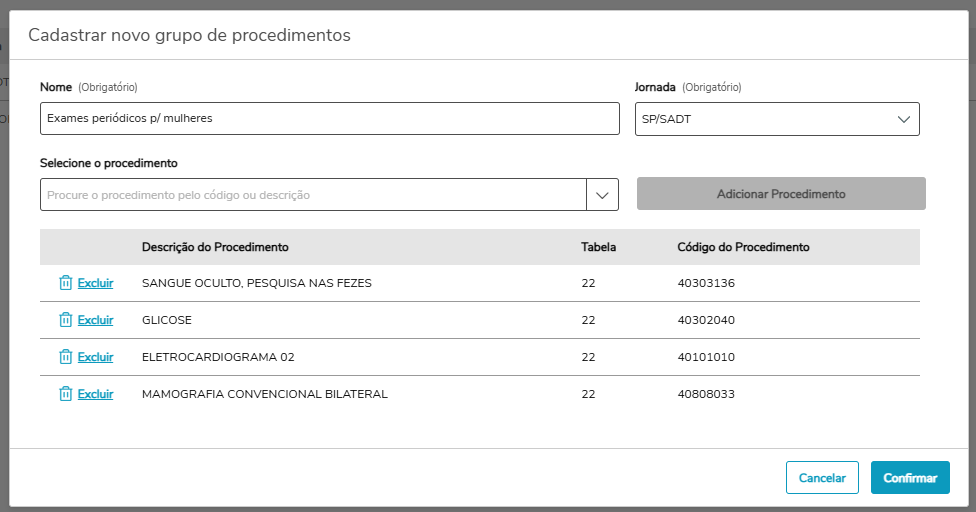The width and height of the screenshot is (976, 512).
Task: Click the Tabela column header
Action: 598,247
